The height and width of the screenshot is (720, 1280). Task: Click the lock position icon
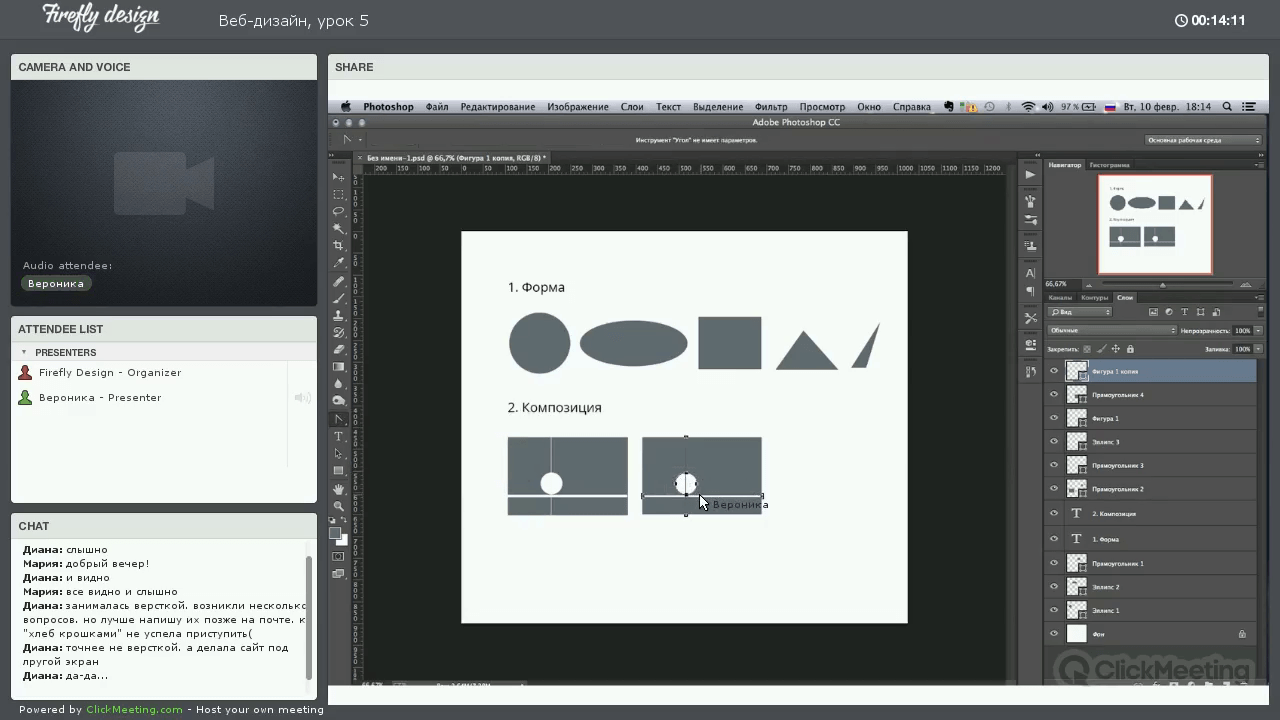point(1116,349)
